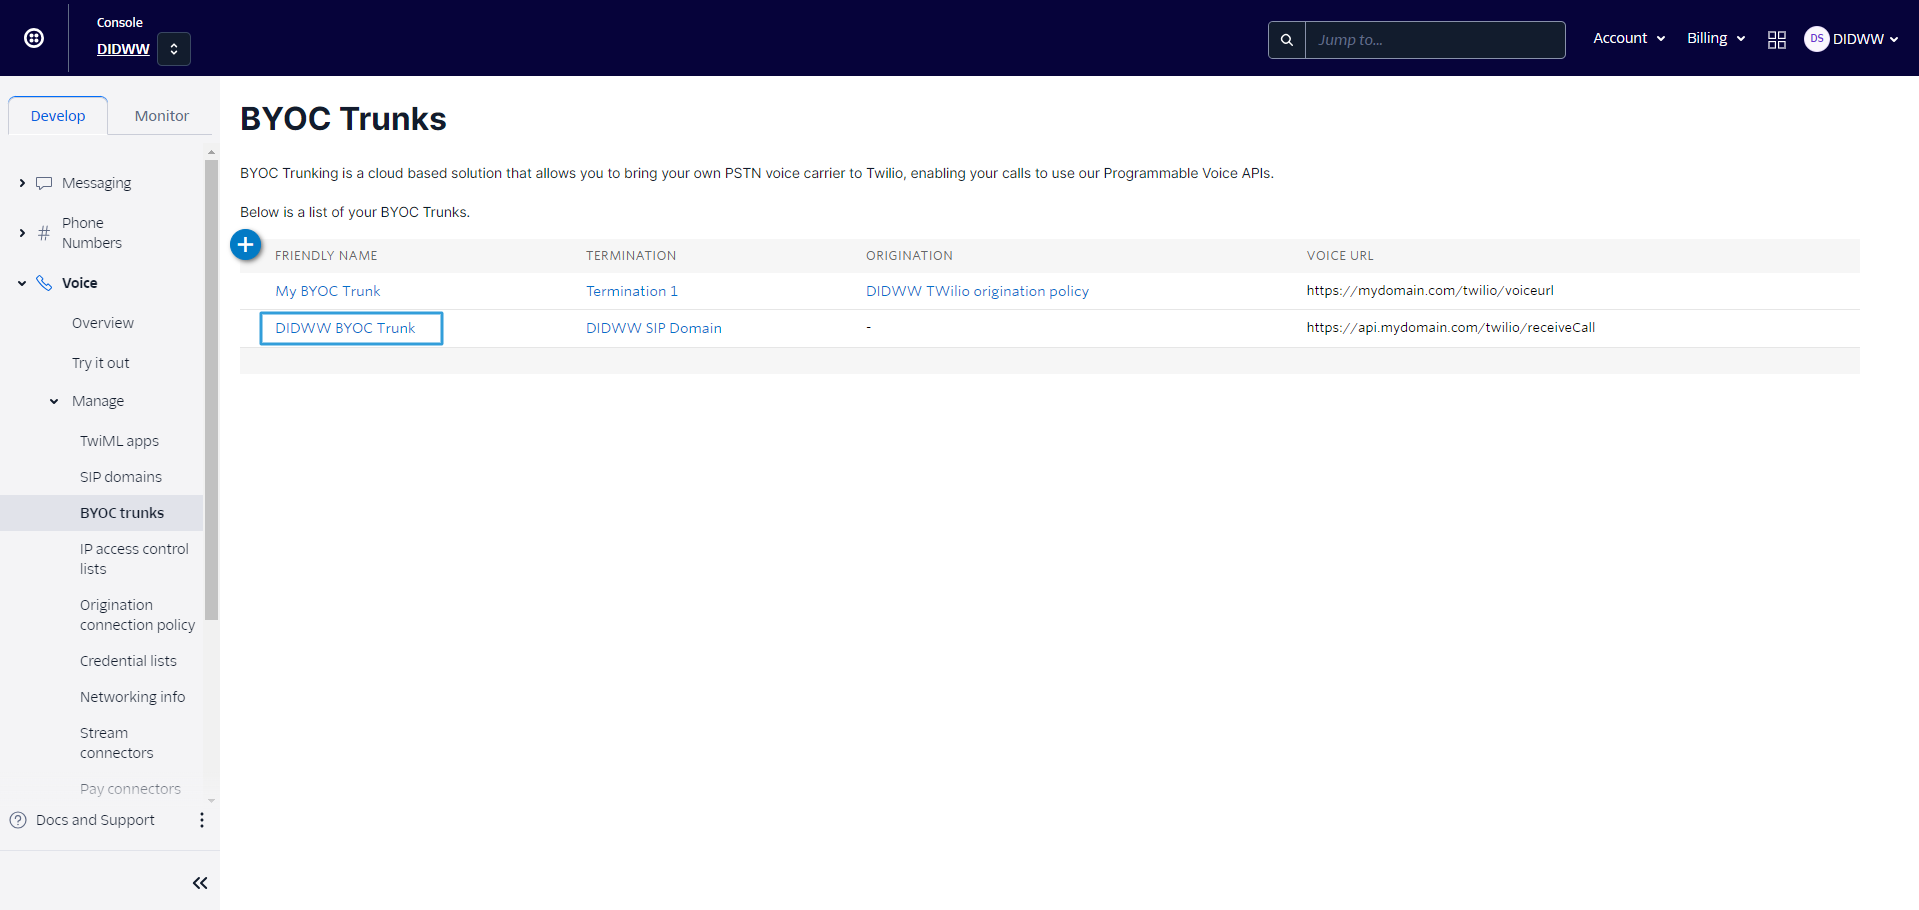Open the DS user avatar menu
Image resolution: width=1919 pixels, height=910 pixels.
click(1816, 38)
